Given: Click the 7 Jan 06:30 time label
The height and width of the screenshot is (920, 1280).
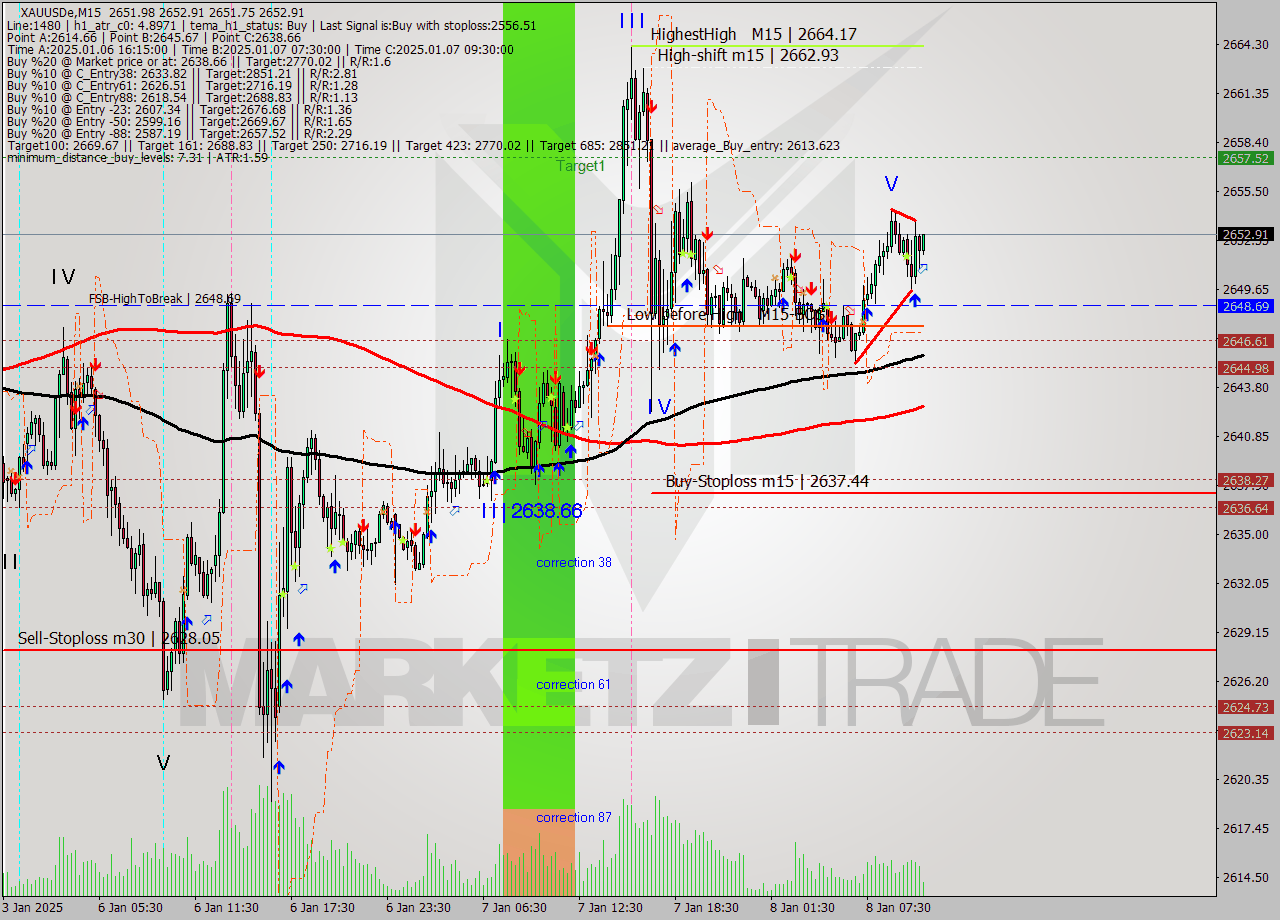Looking at the screenshot, I should 514,908.
